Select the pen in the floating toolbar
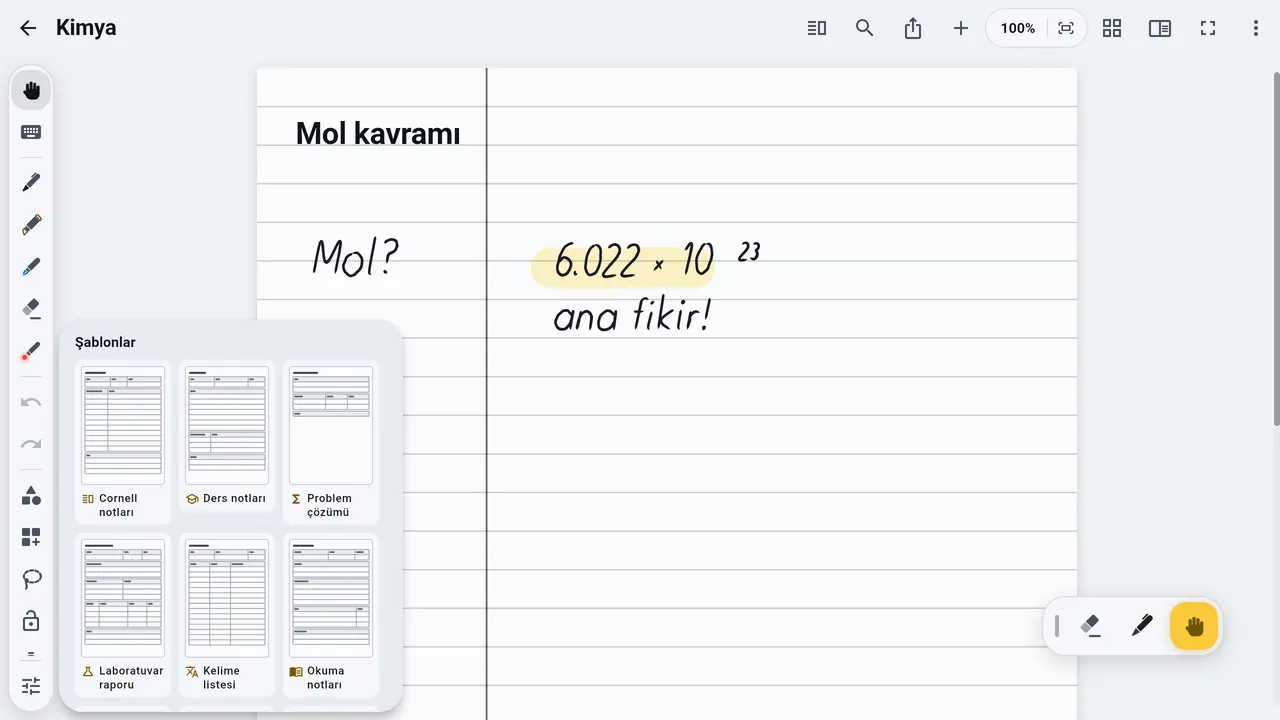This screenshot has width=1280, height=720. pyautogui.click(x=1142, y=626)
